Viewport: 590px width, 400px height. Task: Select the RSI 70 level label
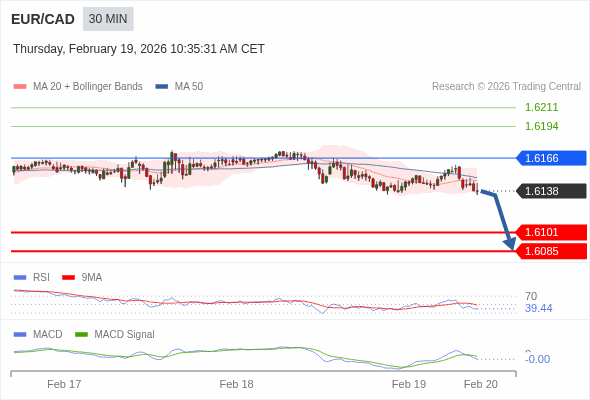[x=531, y=296]
